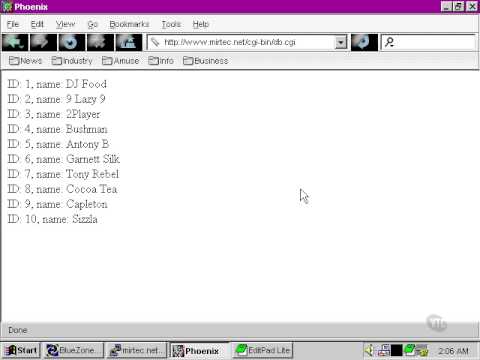Click the row 'ID: 5, name: Antony B'
The height and width of the screenshot is (360, 480).
tap(58, 144)
